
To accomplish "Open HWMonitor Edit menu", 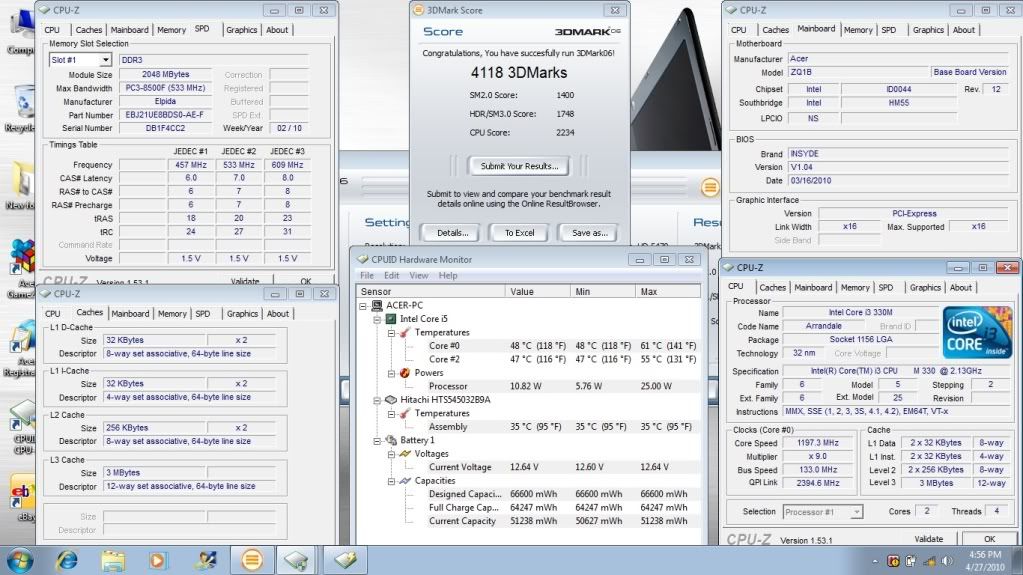I will point(391,275).
